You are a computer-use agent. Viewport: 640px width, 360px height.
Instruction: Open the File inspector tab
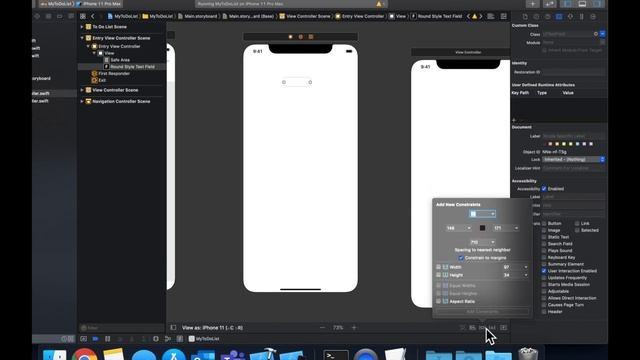click(525, 17)
